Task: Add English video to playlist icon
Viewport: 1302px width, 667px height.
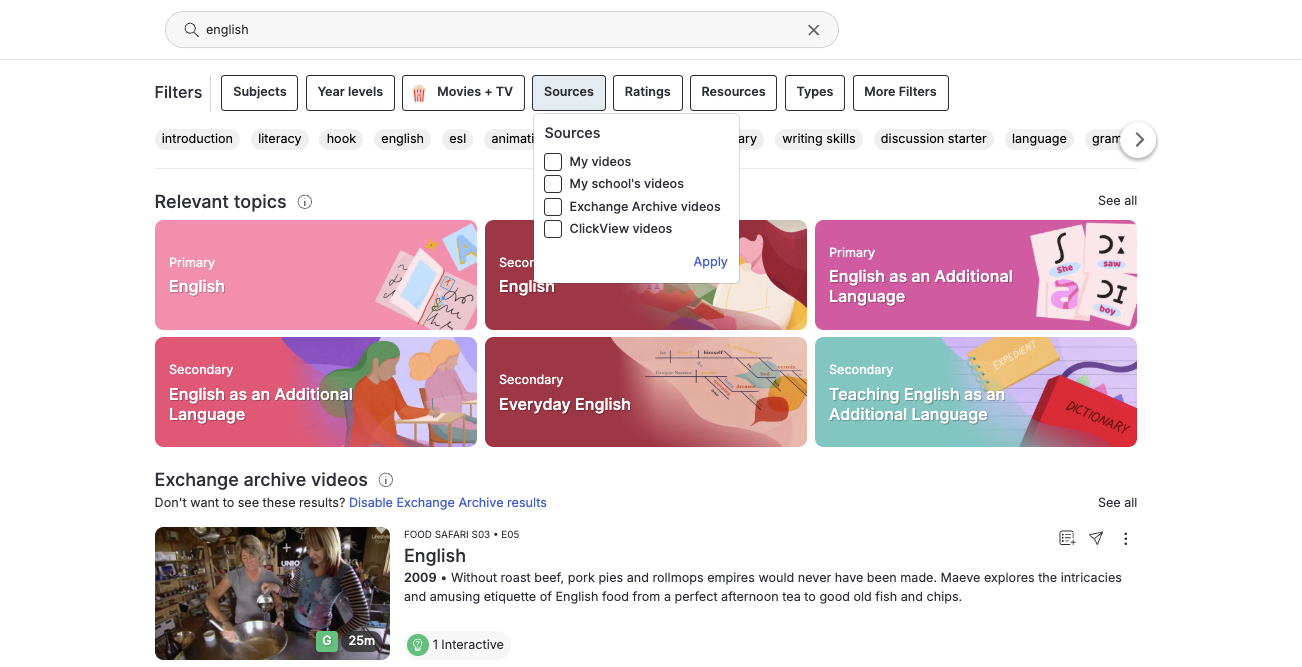Action: [1067, 538]
